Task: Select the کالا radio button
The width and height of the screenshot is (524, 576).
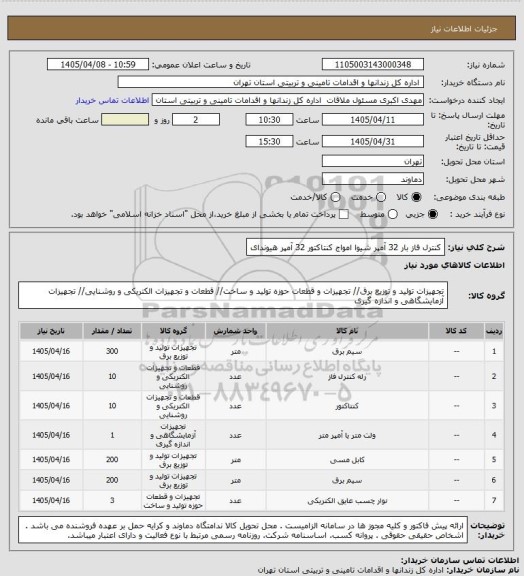Action: tap(416, 197)
